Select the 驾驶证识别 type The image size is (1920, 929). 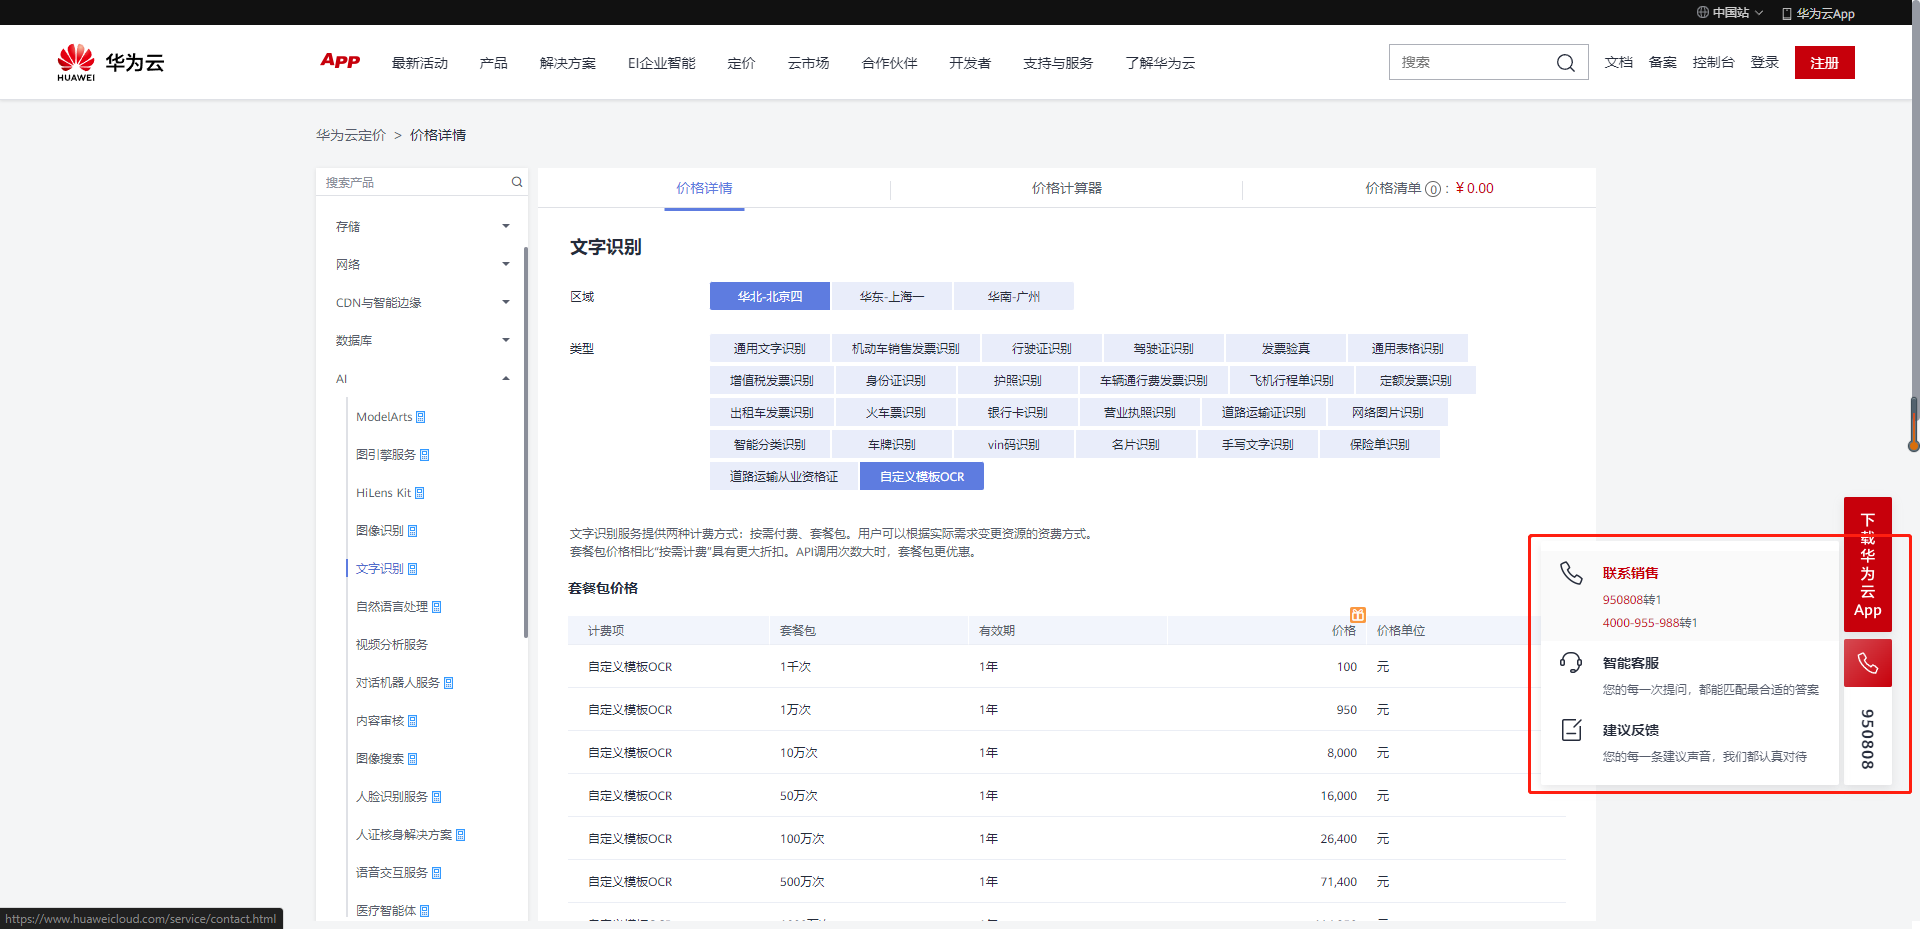point(1164,348)
